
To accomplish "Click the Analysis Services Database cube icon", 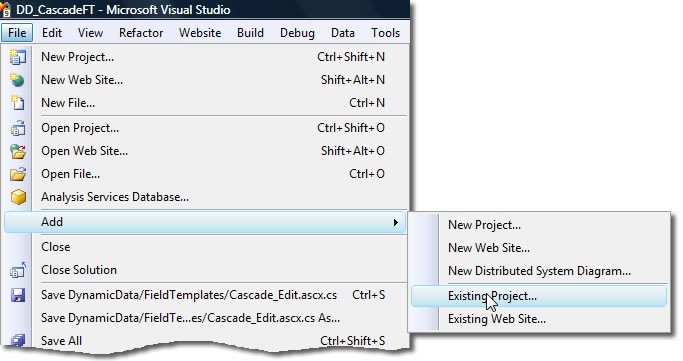I will coord(18,197).
